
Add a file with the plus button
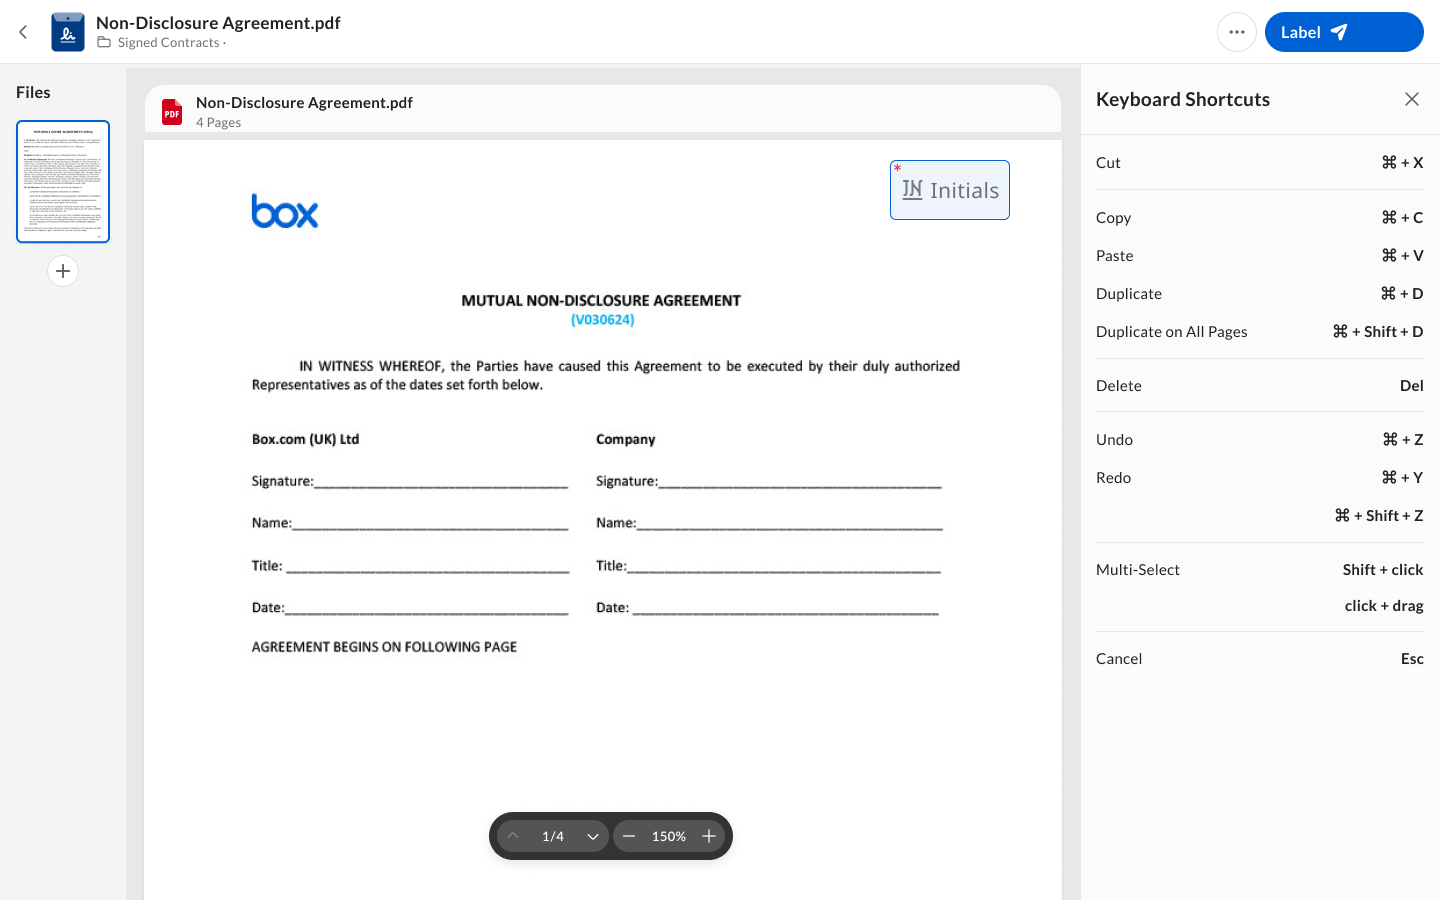point(63,271)
